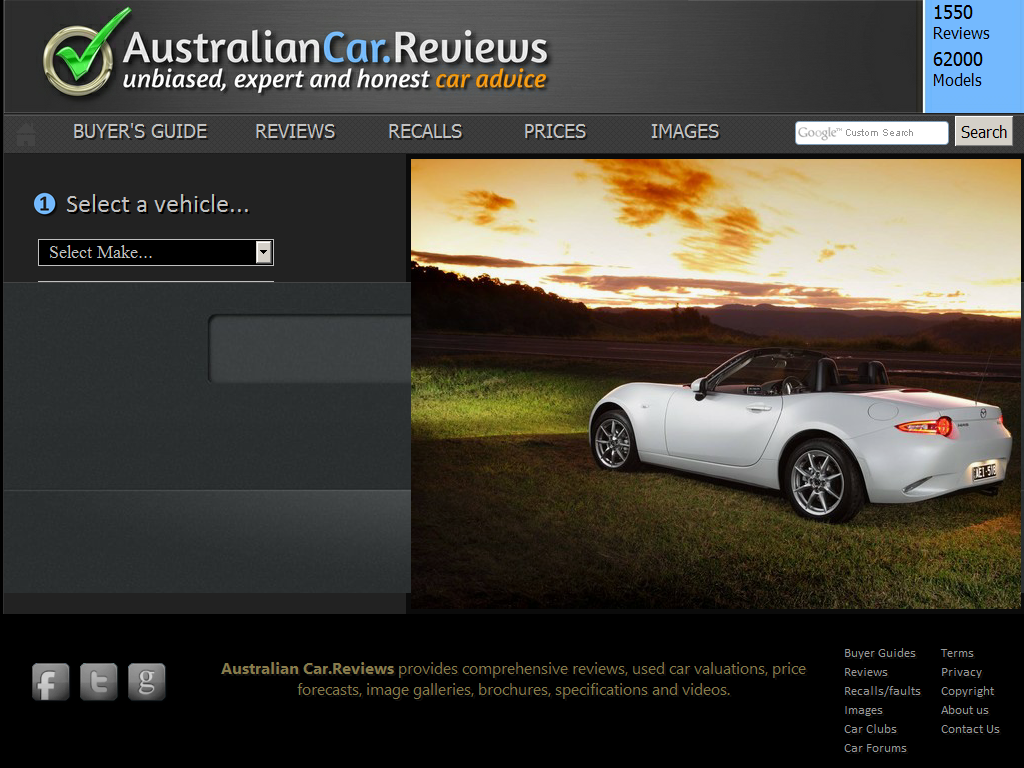Focus the Google Custom Search field
Image resolution: width=1024 pixels, height=768 pixels.
coord(872,133)
